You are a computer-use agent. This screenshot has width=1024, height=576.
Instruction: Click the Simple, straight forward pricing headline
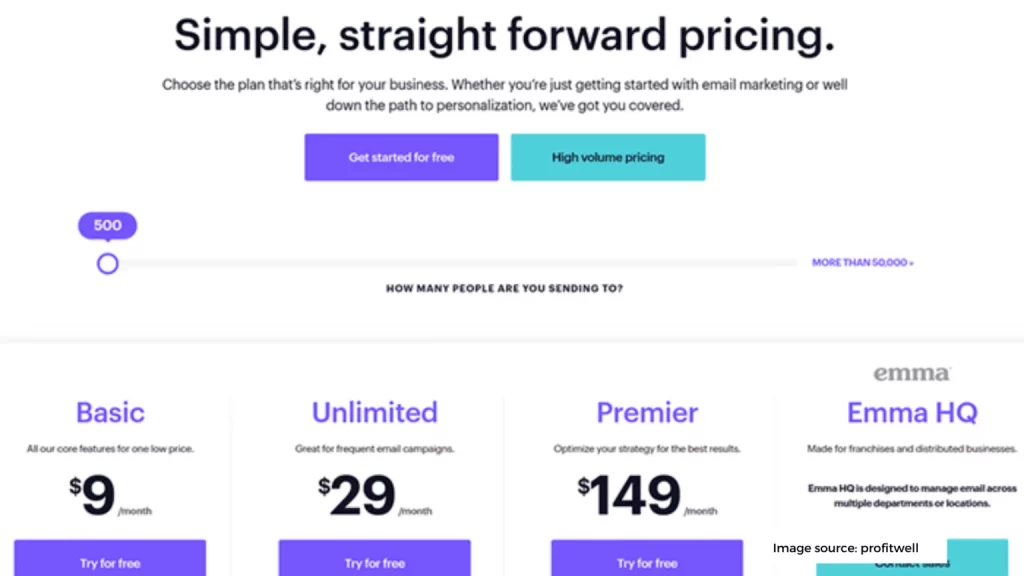pyautogui.click(x=504, y=35)
